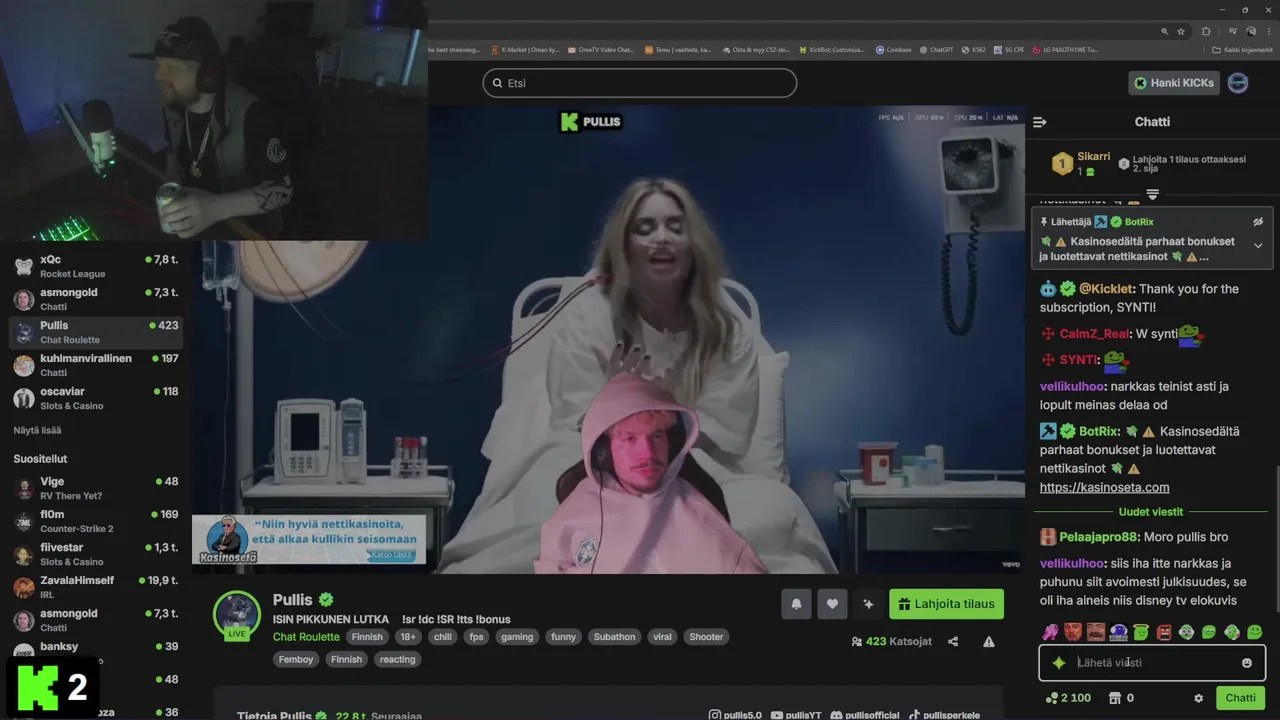Open the fiivestar recommended channel
Image resolution: width=1280 pixels, height=720 pixels.
point(96,554)
